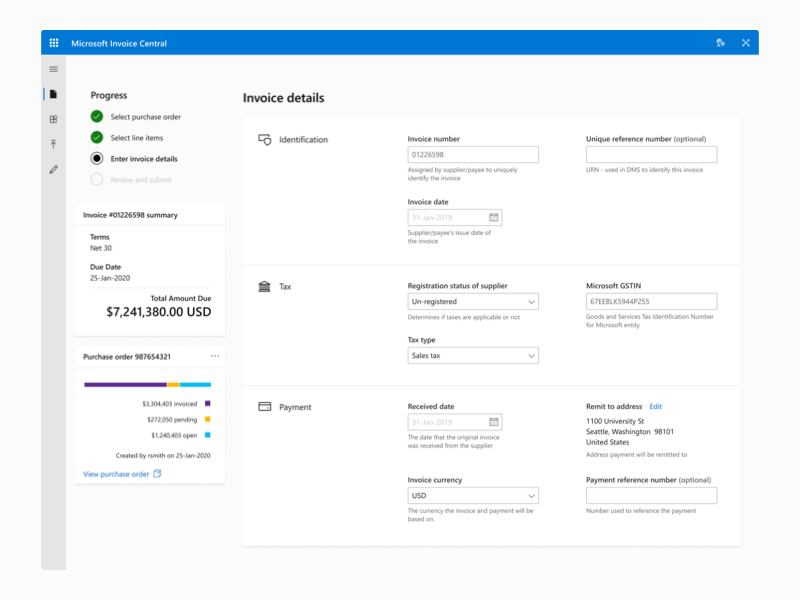Click the Select purchase order green checkmark
The height and width of the screenshot is (600, 800).
pyautogui.click(x=96, y=117)
